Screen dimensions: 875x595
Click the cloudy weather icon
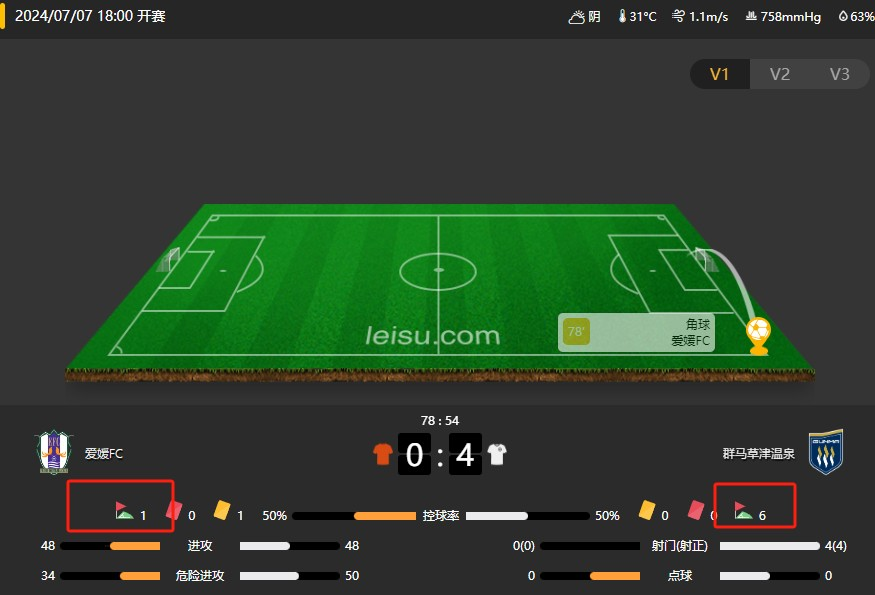[x=576, y=17]
